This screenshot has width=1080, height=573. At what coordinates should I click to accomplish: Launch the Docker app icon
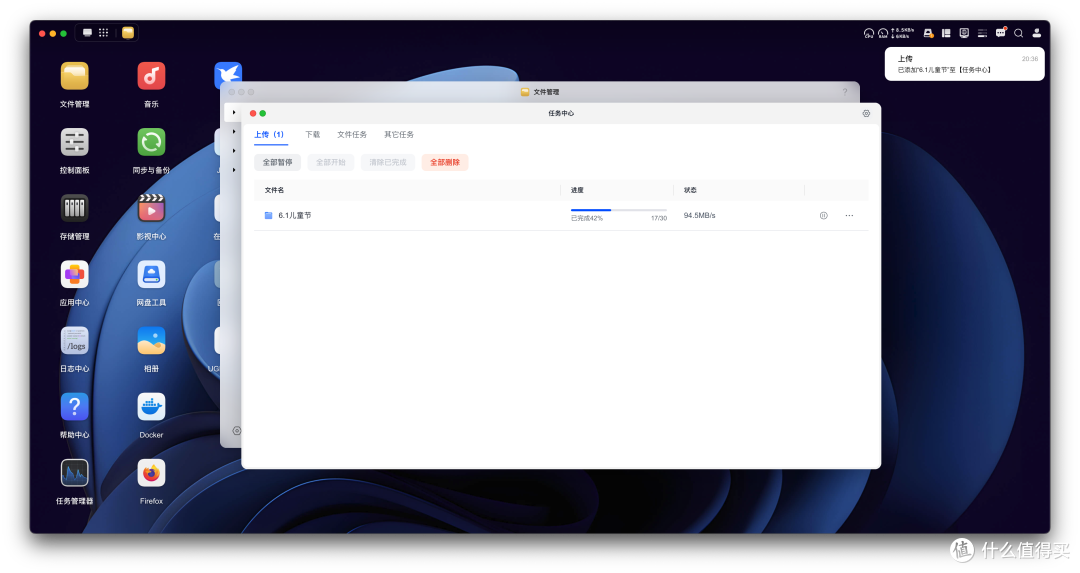151,406
